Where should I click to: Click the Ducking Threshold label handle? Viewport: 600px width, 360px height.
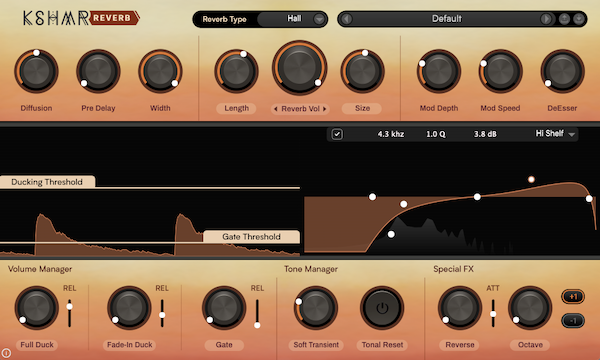coord(47,182)
